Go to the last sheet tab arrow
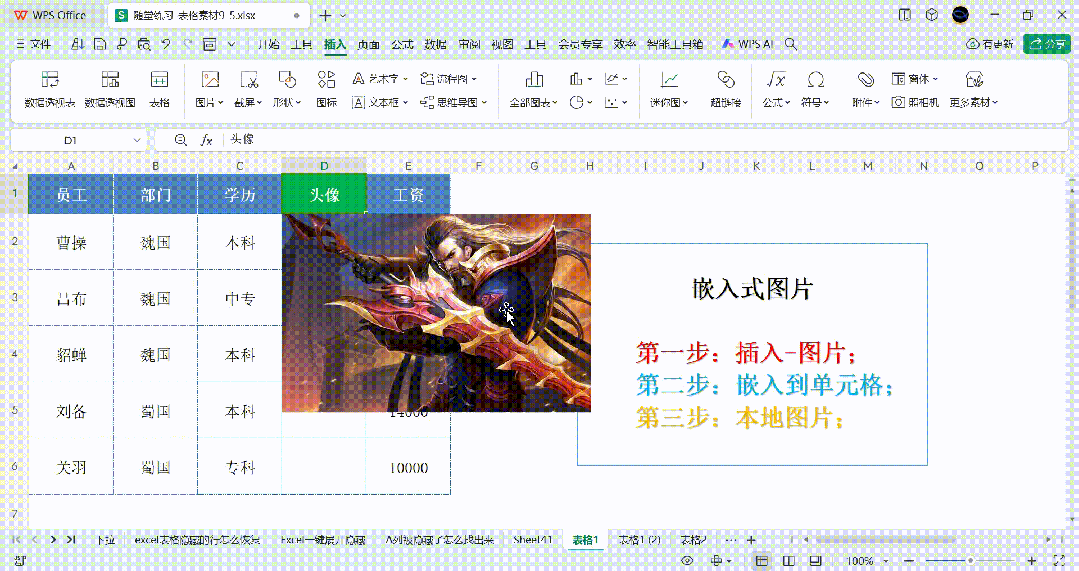 (70, 540)
